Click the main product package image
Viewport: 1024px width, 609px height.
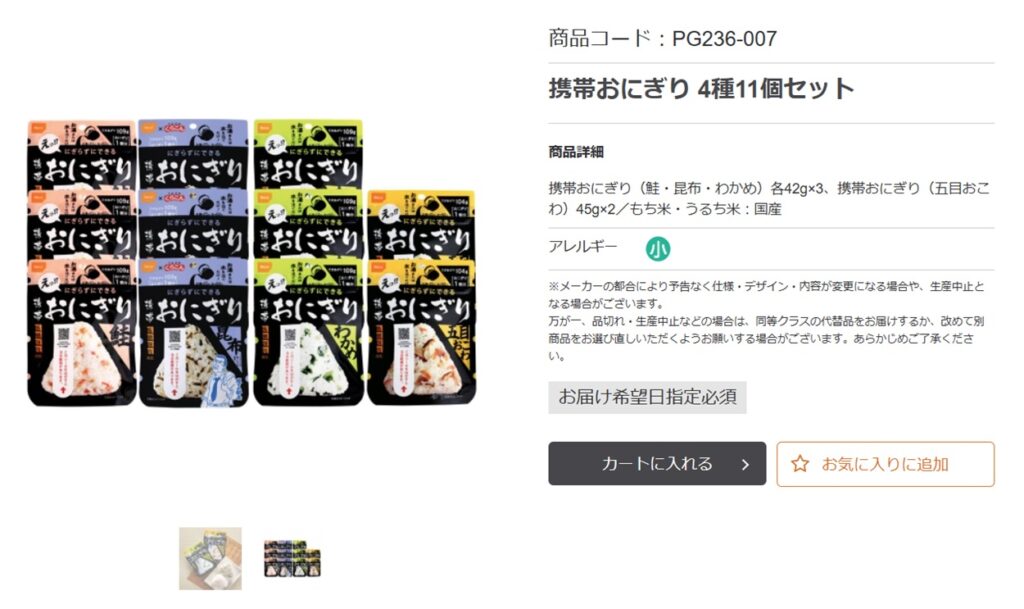pyautogui.click(x=251, y=262)
